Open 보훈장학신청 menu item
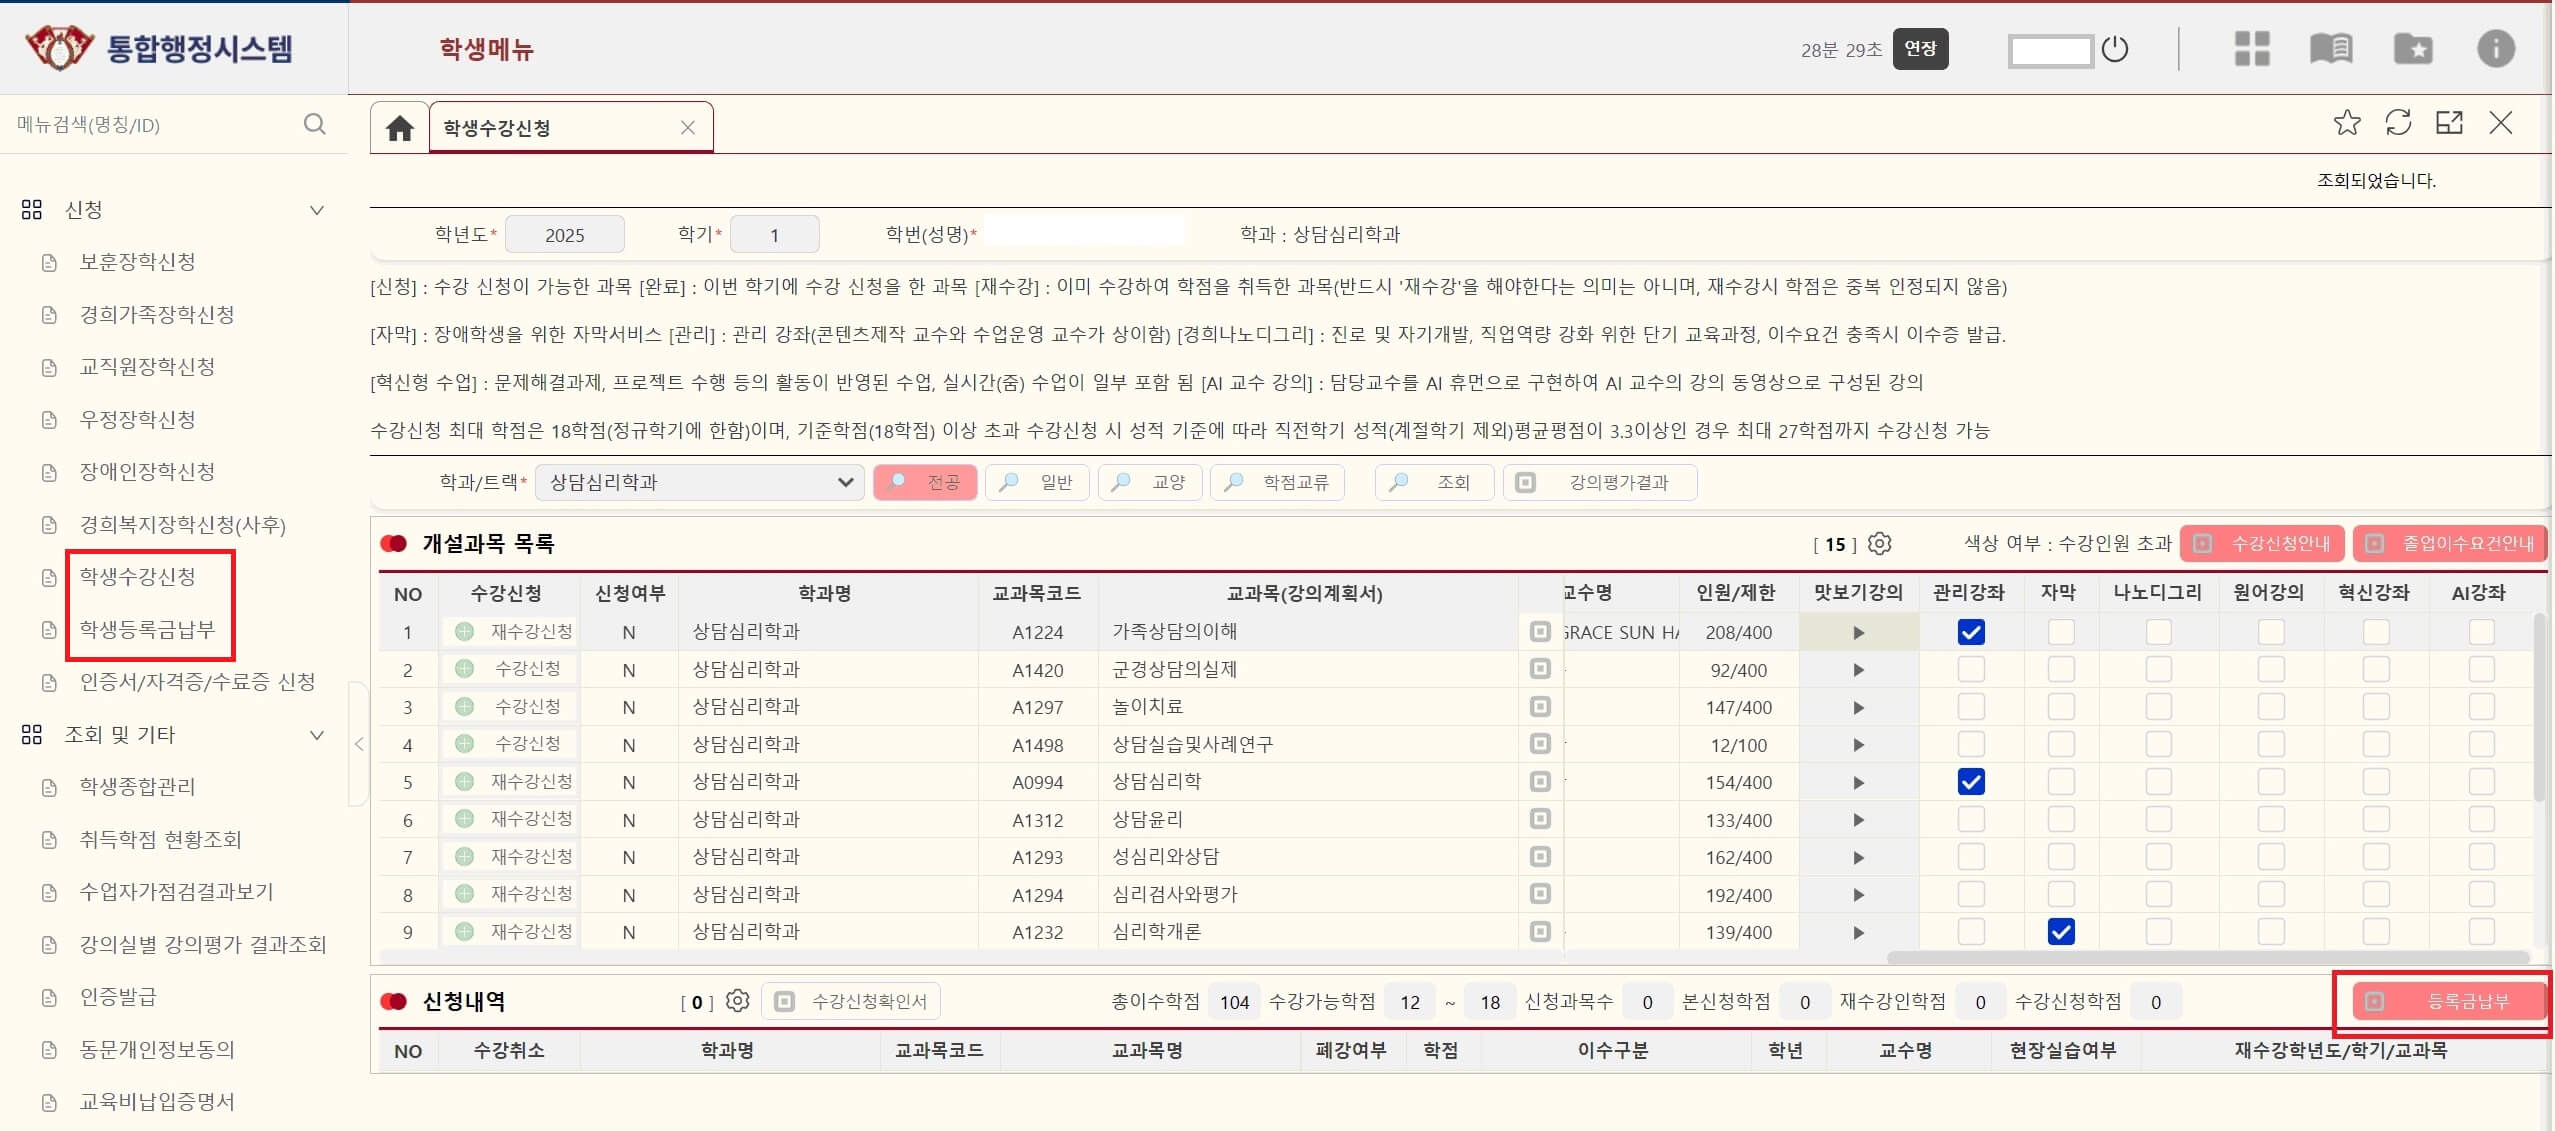The width and height of the screenshot is (2555, 1131). (x=137, y=262)
